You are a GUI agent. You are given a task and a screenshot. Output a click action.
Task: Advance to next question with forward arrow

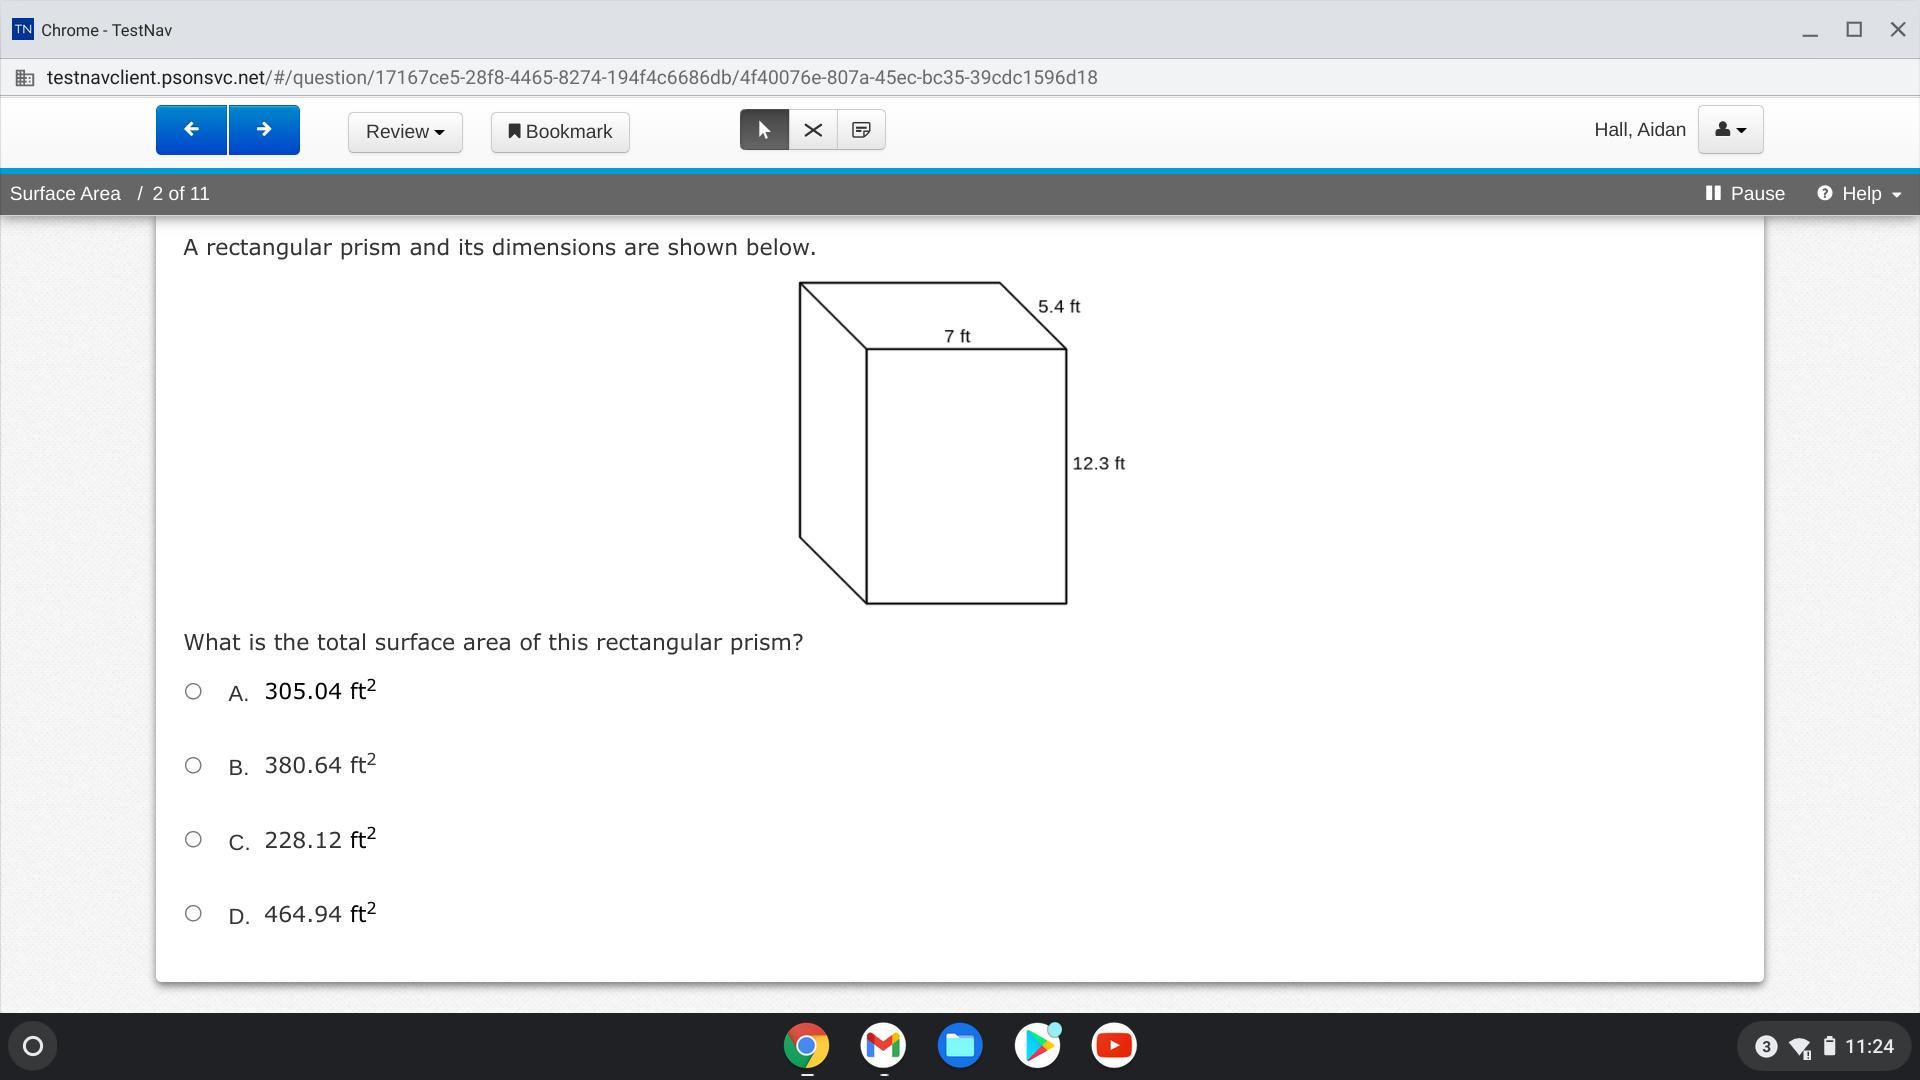click(x=264, y=130)
